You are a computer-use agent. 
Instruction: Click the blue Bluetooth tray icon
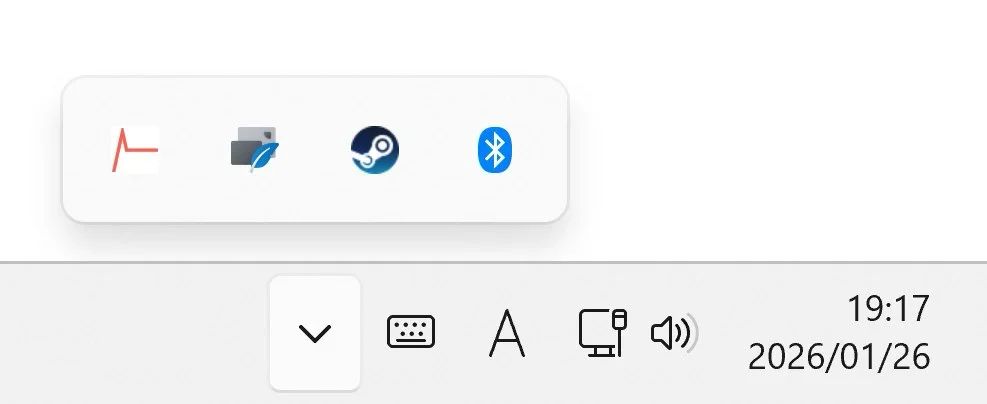(x=495, y=150)
